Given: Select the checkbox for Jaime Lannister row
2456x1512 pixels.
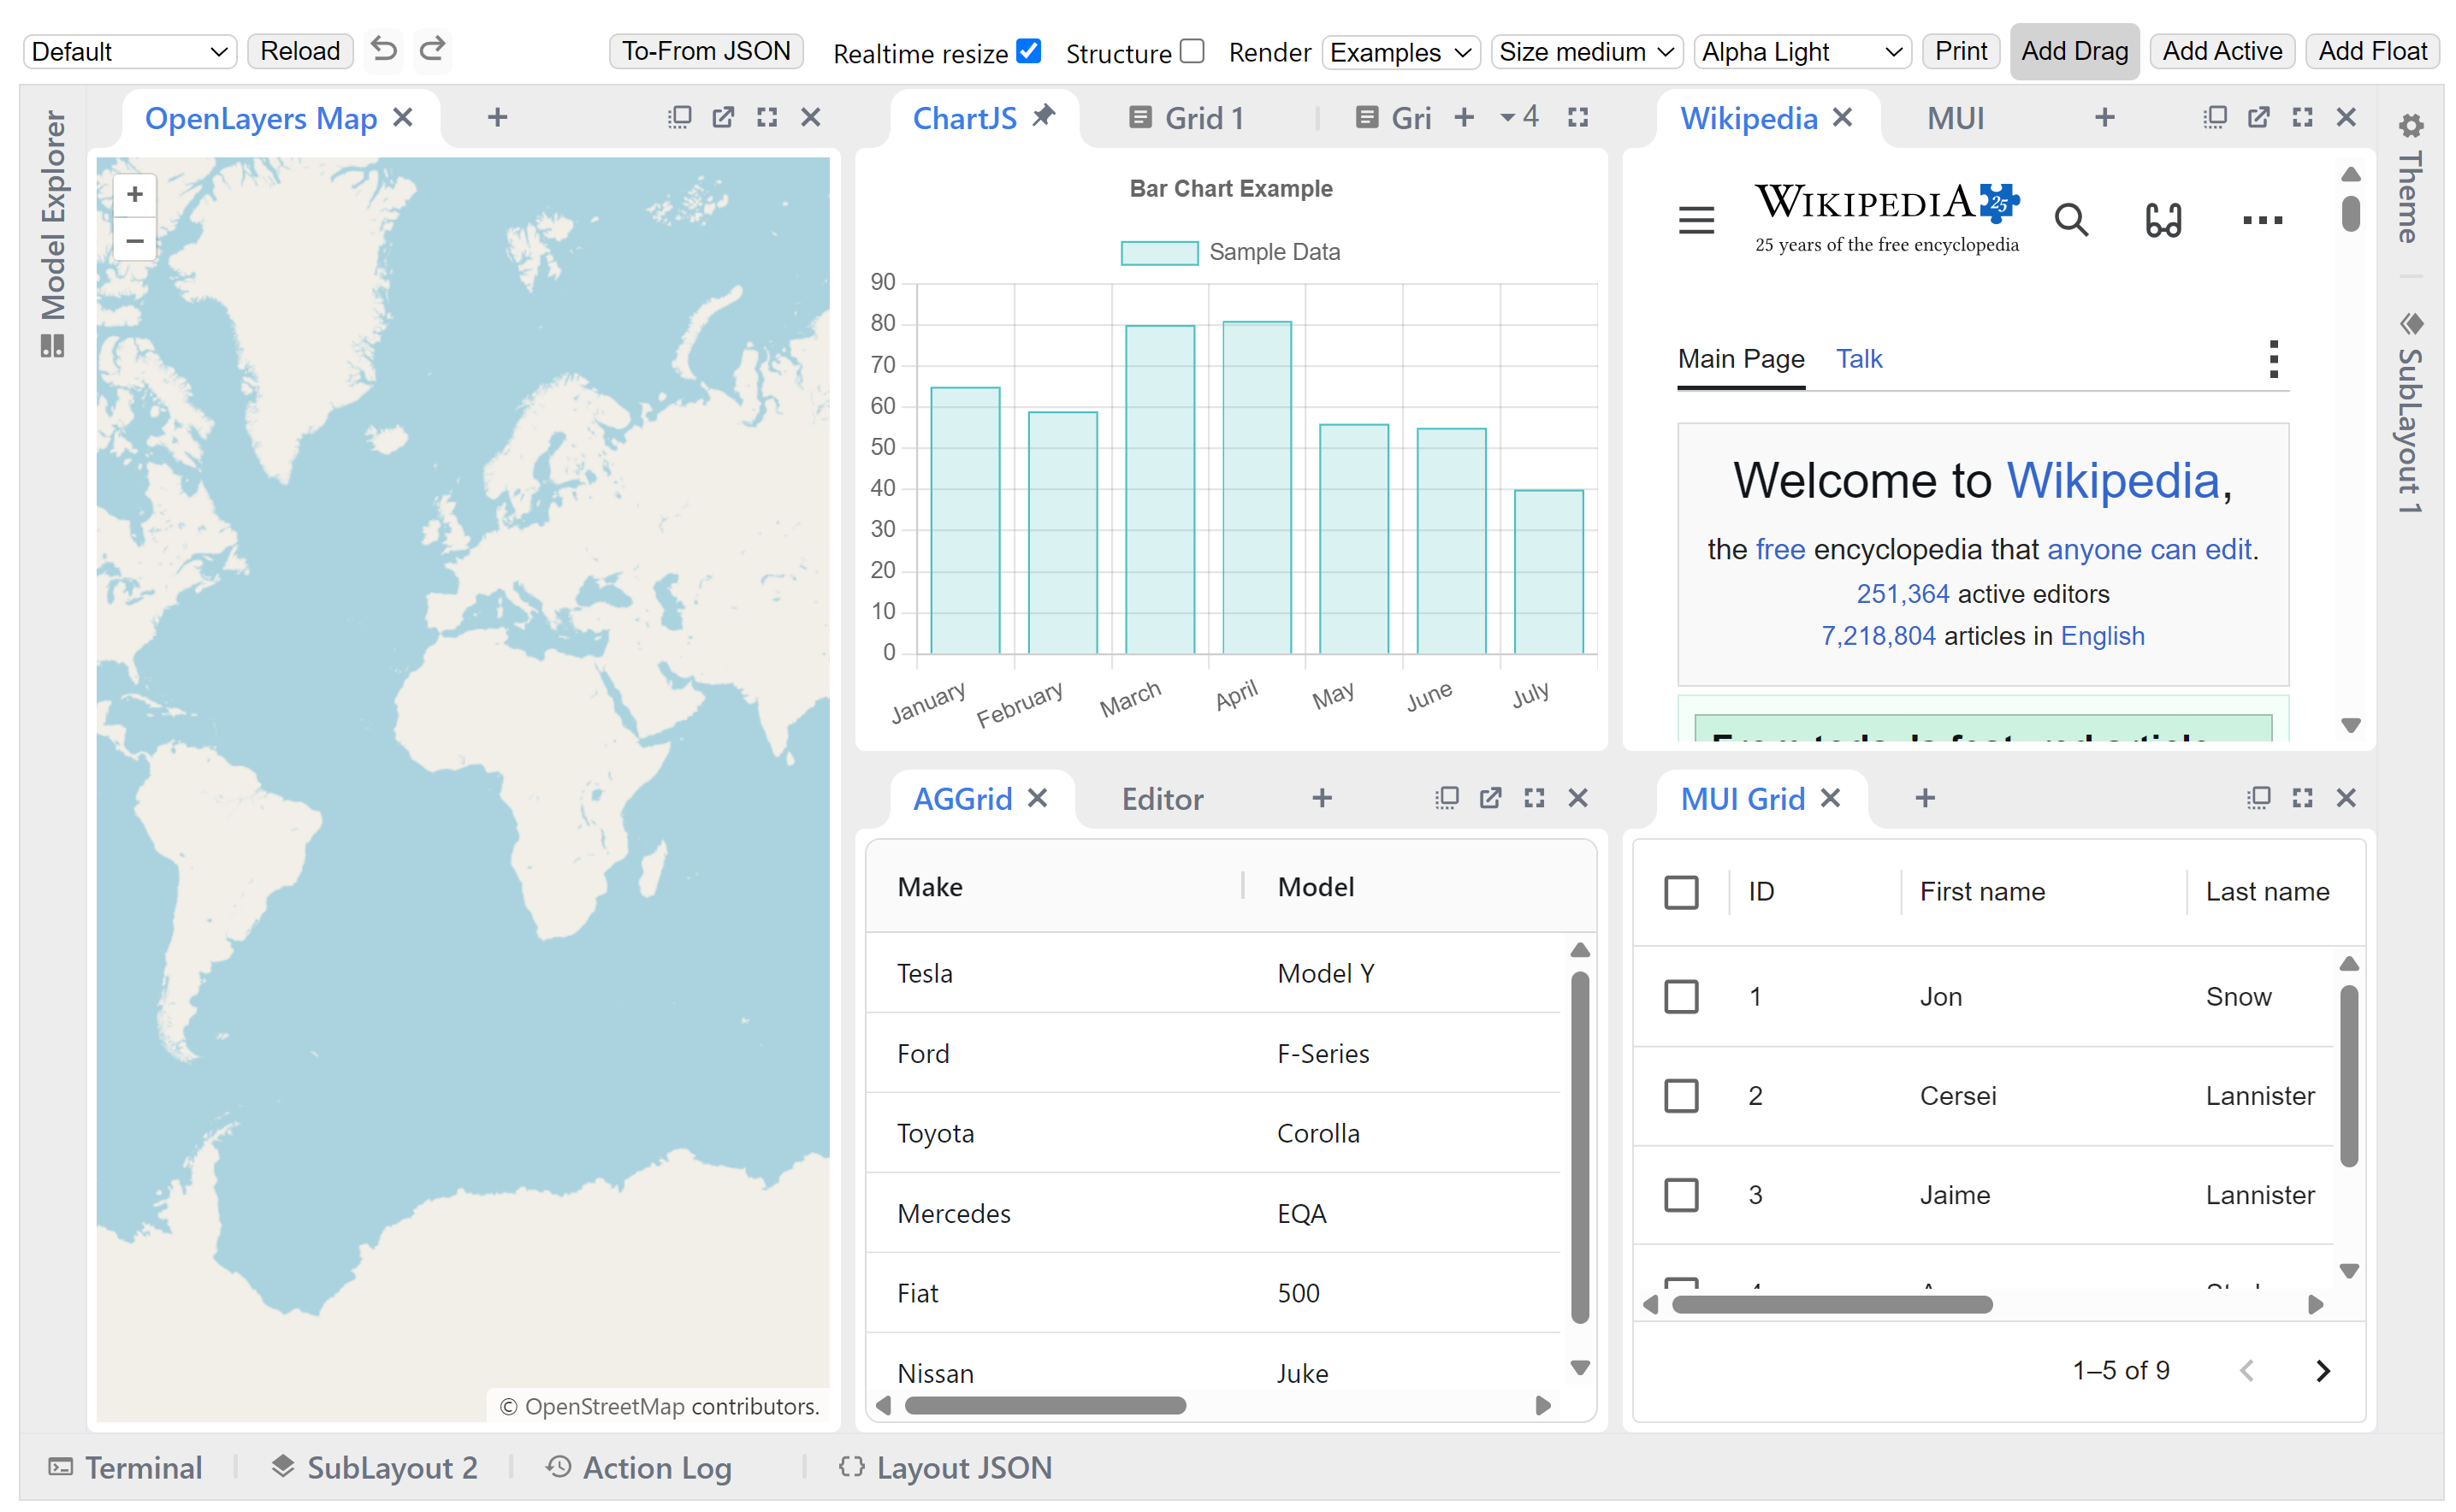Looking at the screenshot, I should (1681, 1195).
